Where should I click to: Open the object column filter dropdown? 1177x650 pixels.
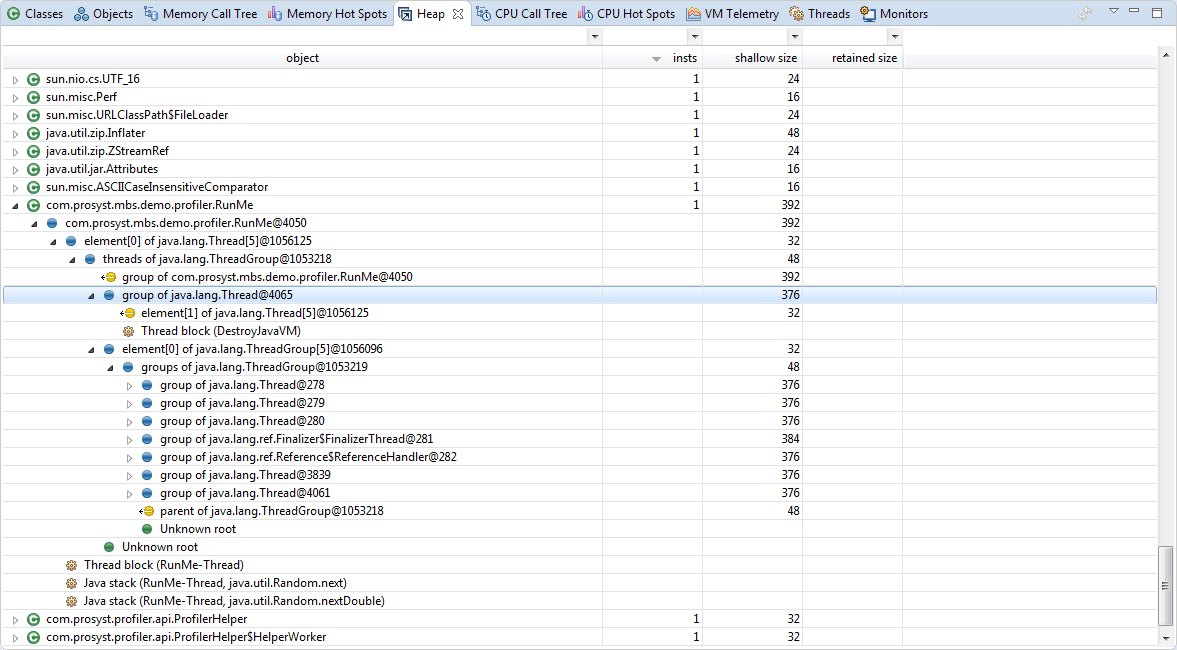(x=594, y=36)
